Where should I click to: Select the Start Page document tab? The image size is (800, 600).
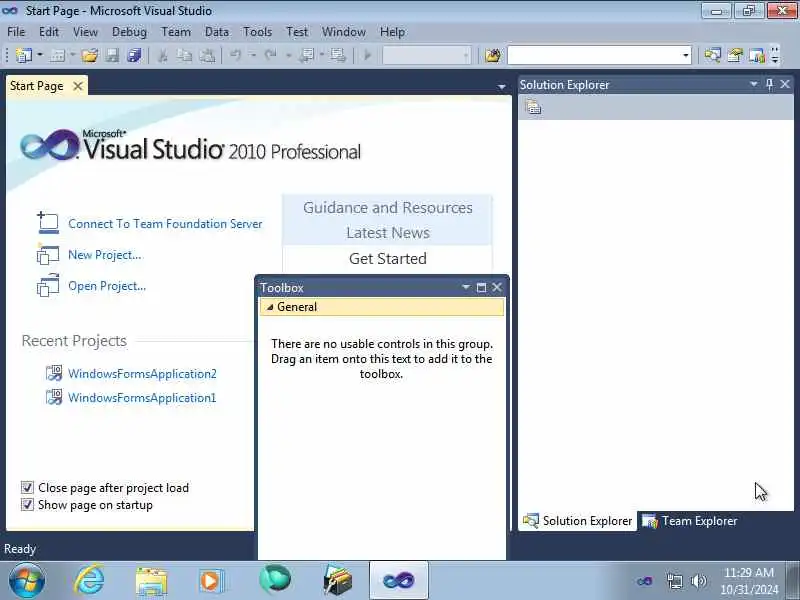(37, 86)
